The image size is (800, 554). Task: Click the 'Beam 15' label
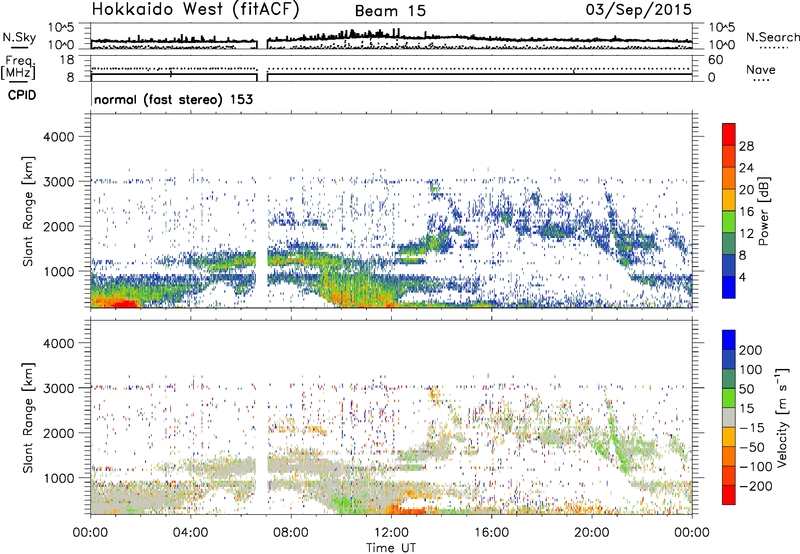[x=390, y=11]
